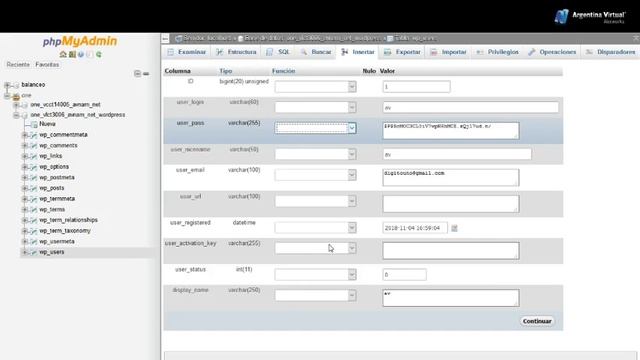Open the Disparadores tab

(611, 52)
